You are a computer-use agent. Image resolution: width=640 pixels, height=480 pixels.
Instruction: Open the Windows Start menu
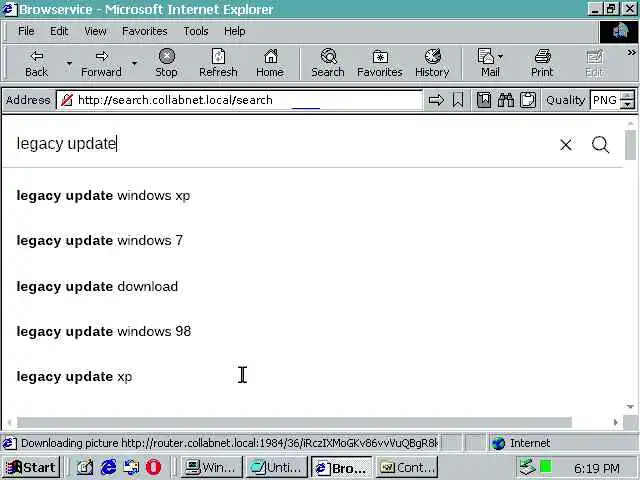(x=32, y=467)
